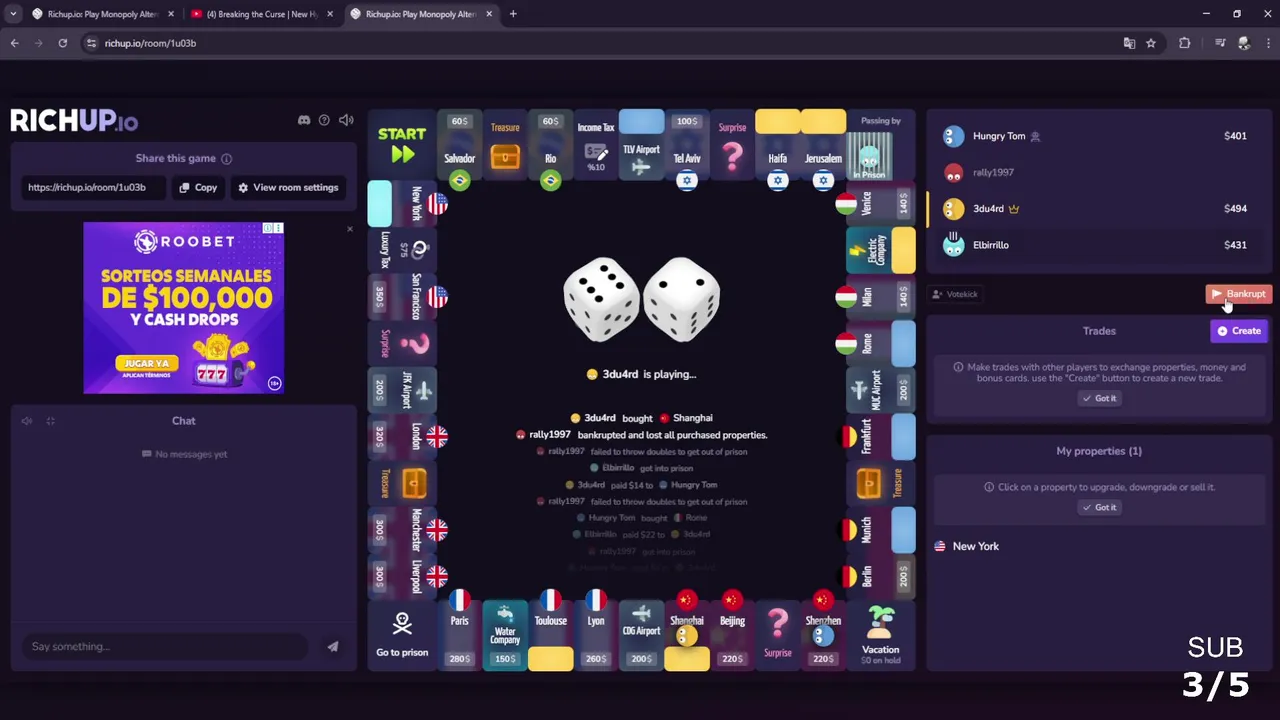Open the help question mark icon

tap(324, 120)
